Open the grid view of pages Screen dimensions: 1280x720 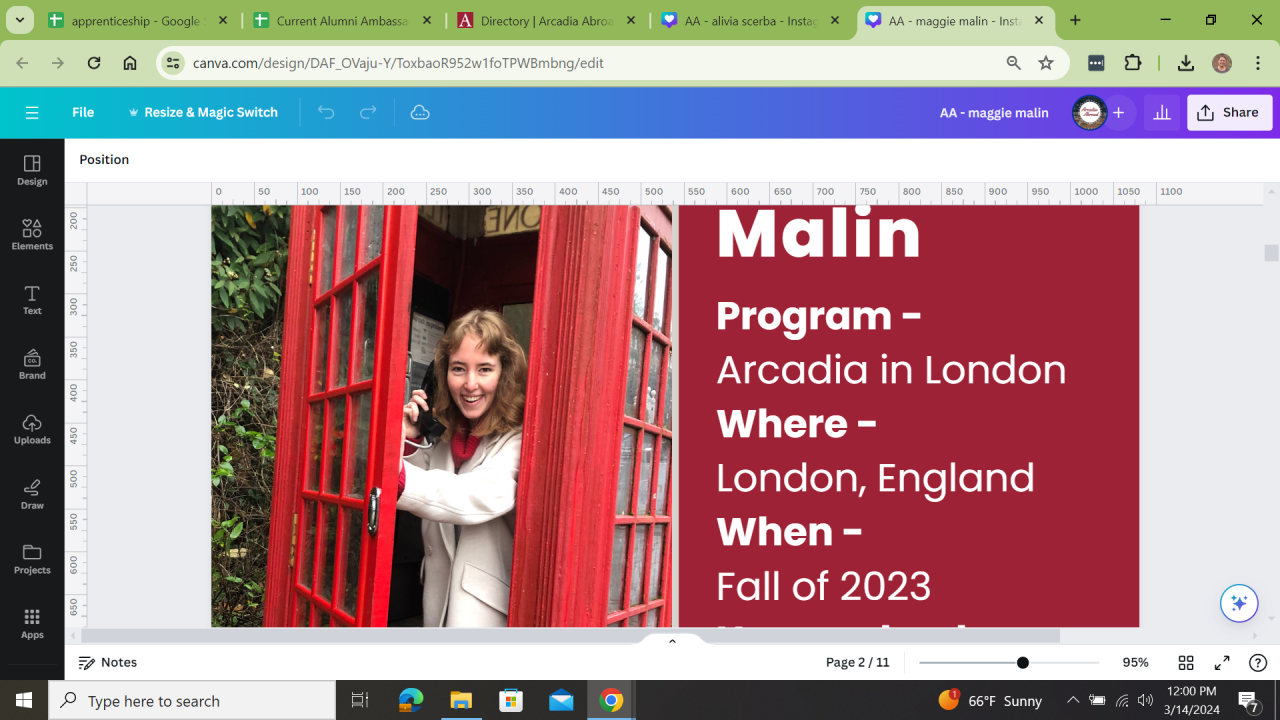[1186, 663]
